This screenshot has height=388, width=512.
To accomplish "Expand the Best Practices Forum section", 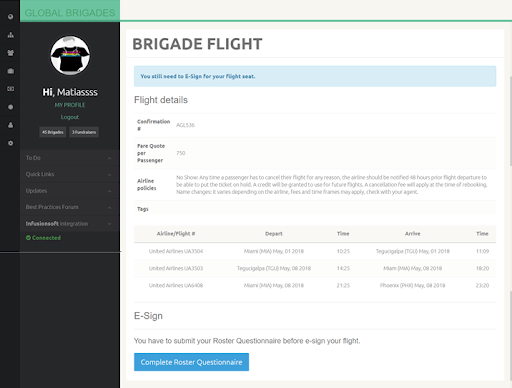I will (x=70, y=207).
